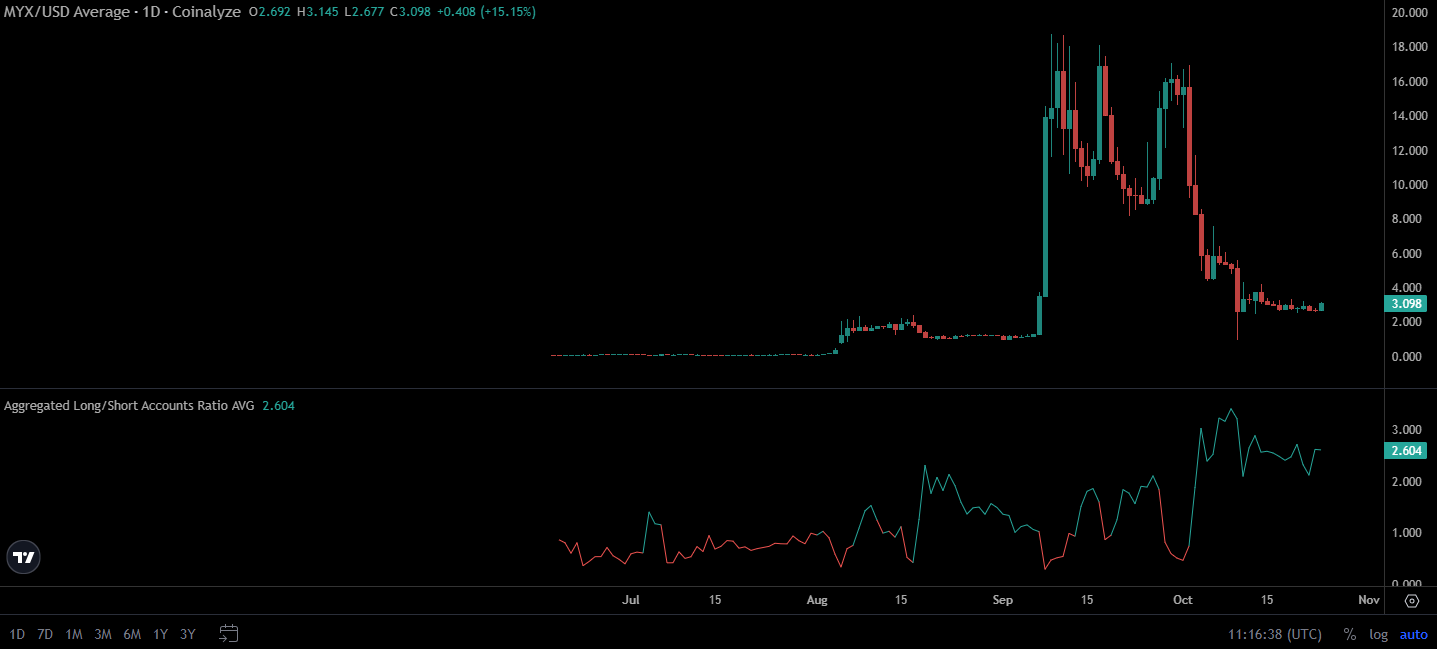This screenshot has width=1437, height=649.
Task: Select the 7D time range
Action: 45,634
